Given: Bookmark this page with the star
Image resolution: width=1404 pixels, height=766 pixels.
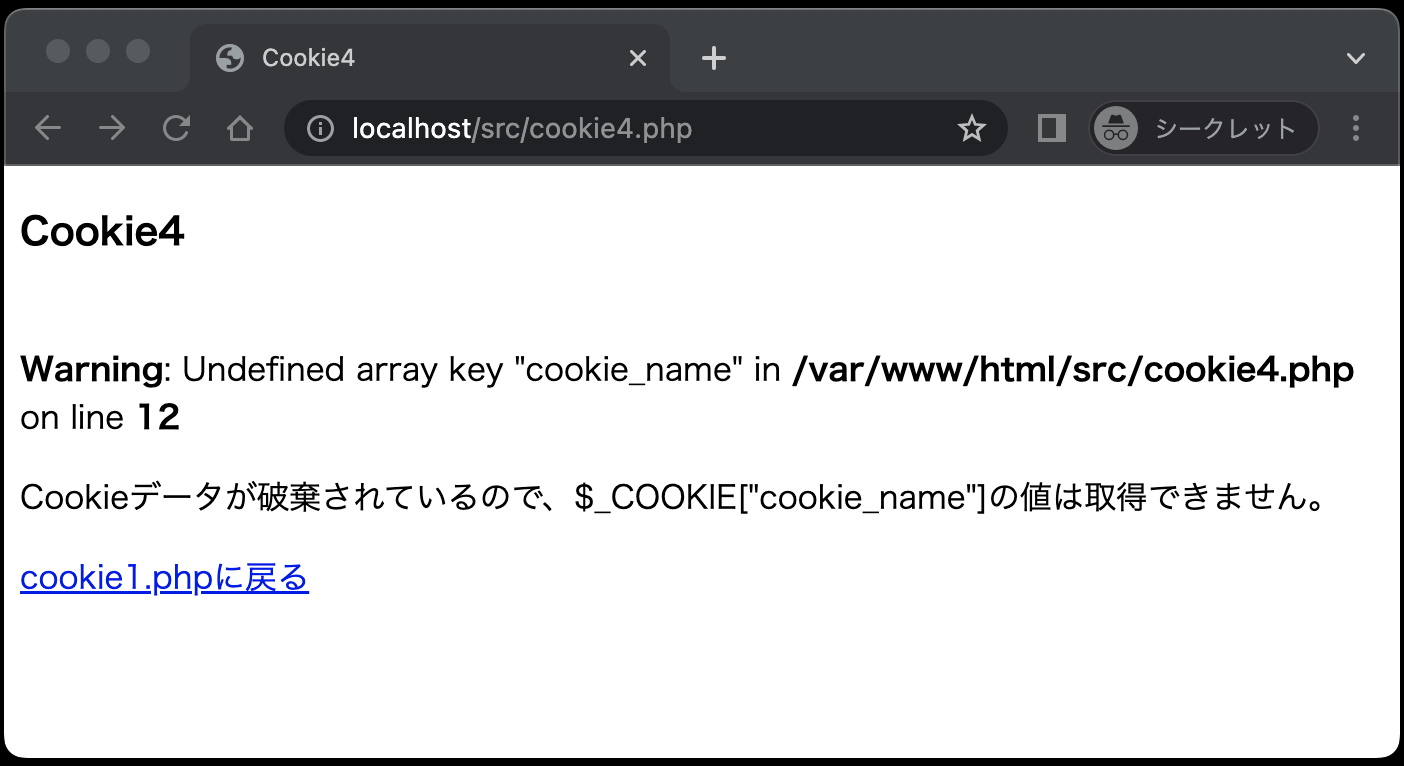Looking at the screenshot, I should click(x=971, y=128).
